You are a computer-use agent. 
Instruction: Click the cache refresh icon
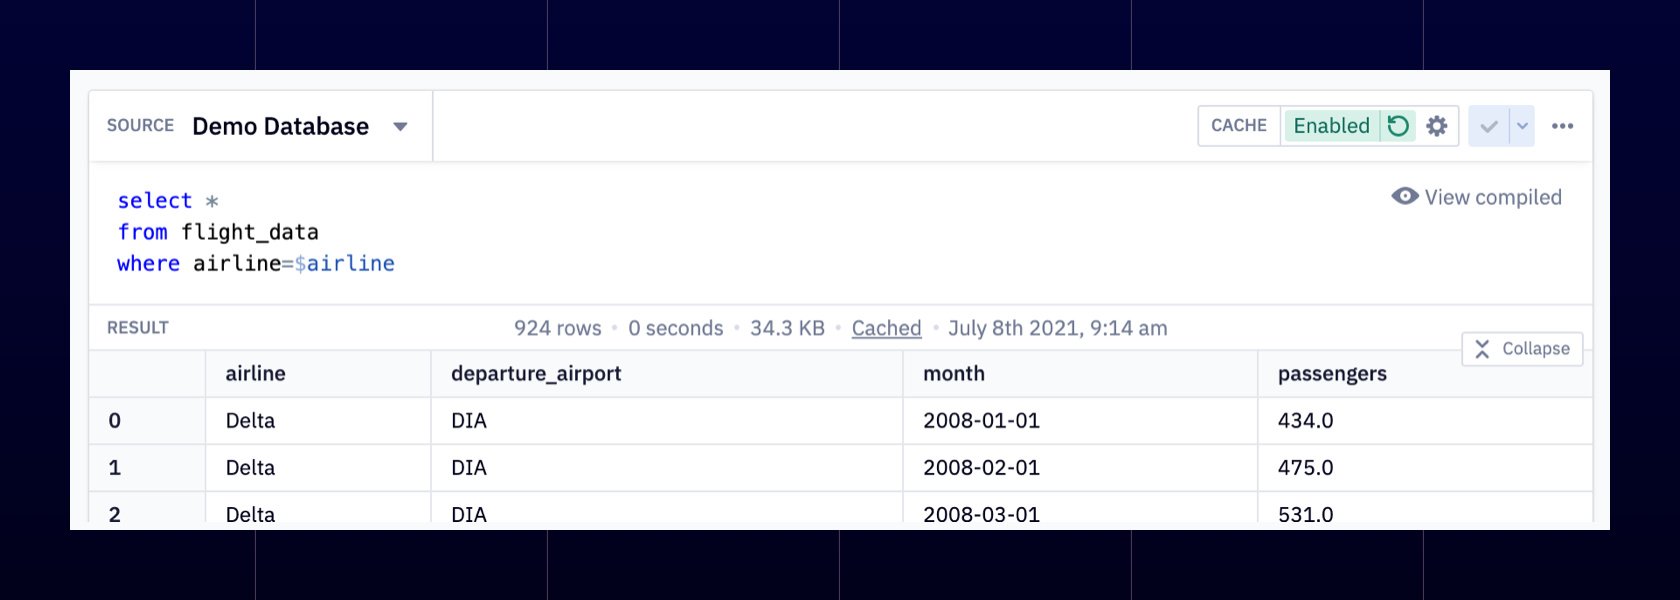click(x=1398, y=126)
